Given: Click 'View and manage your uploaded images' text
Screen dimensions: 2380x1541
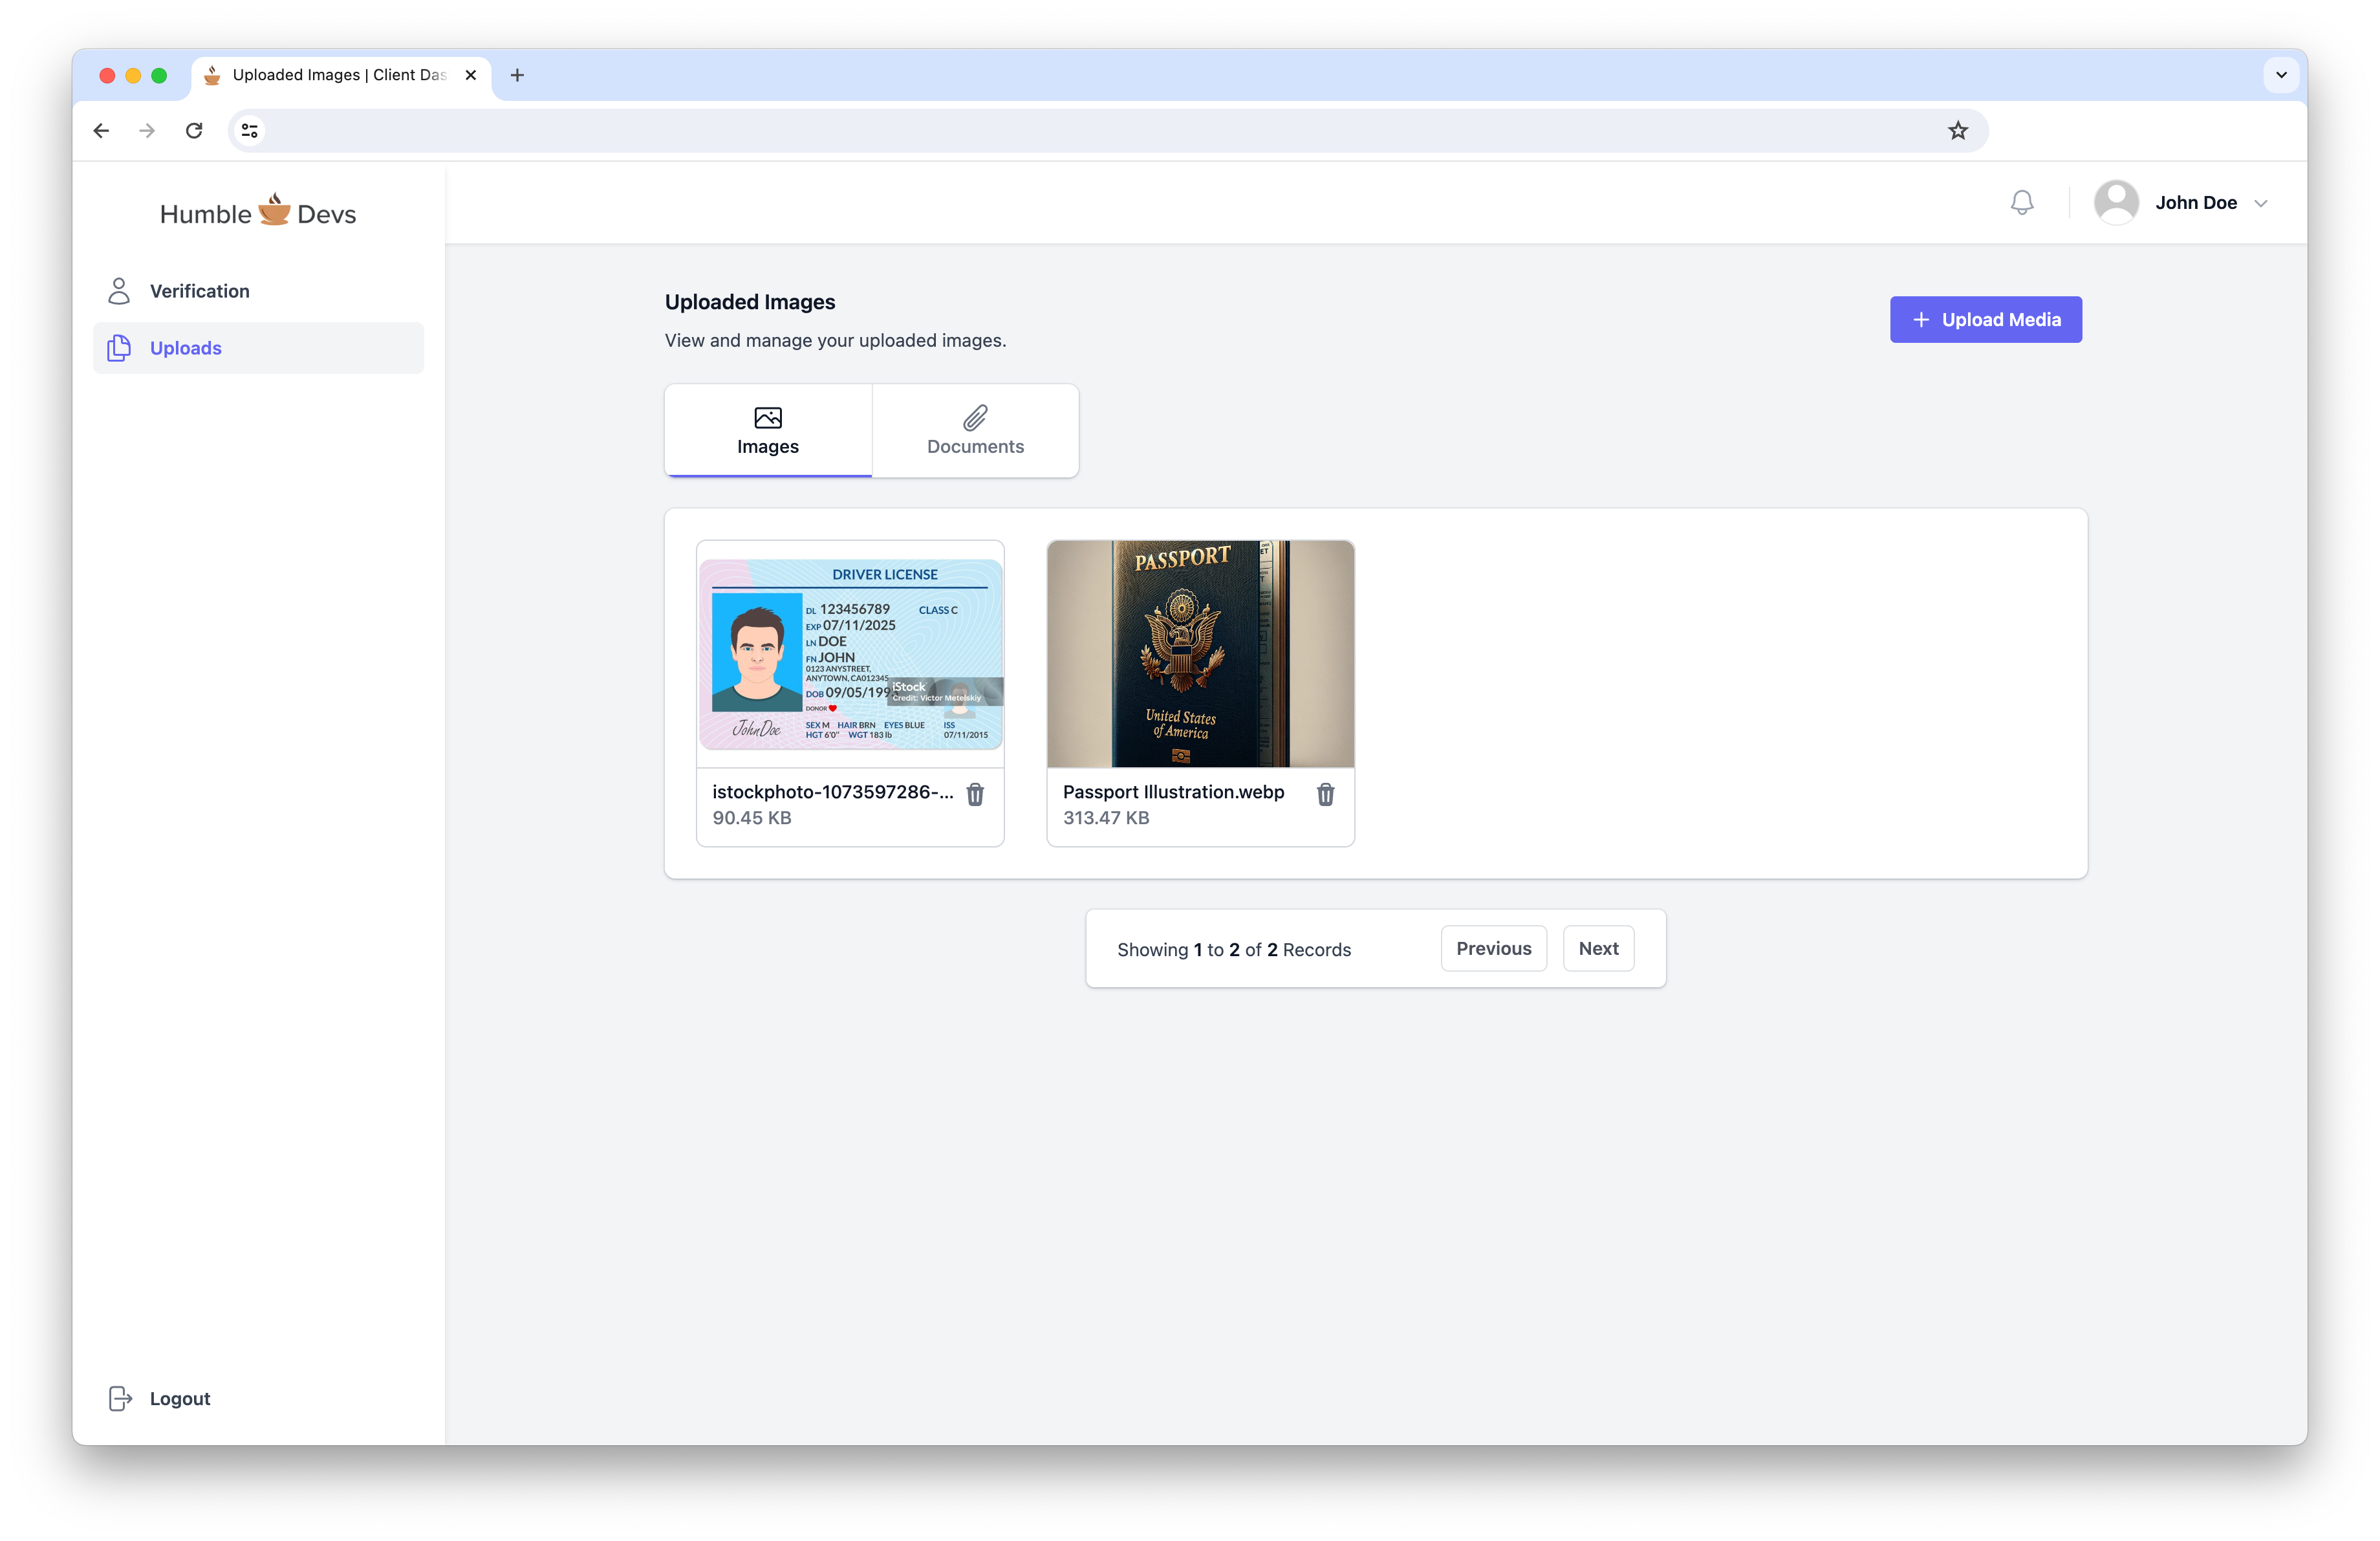Looking at the screenshot, I should [x=835, y=340].
